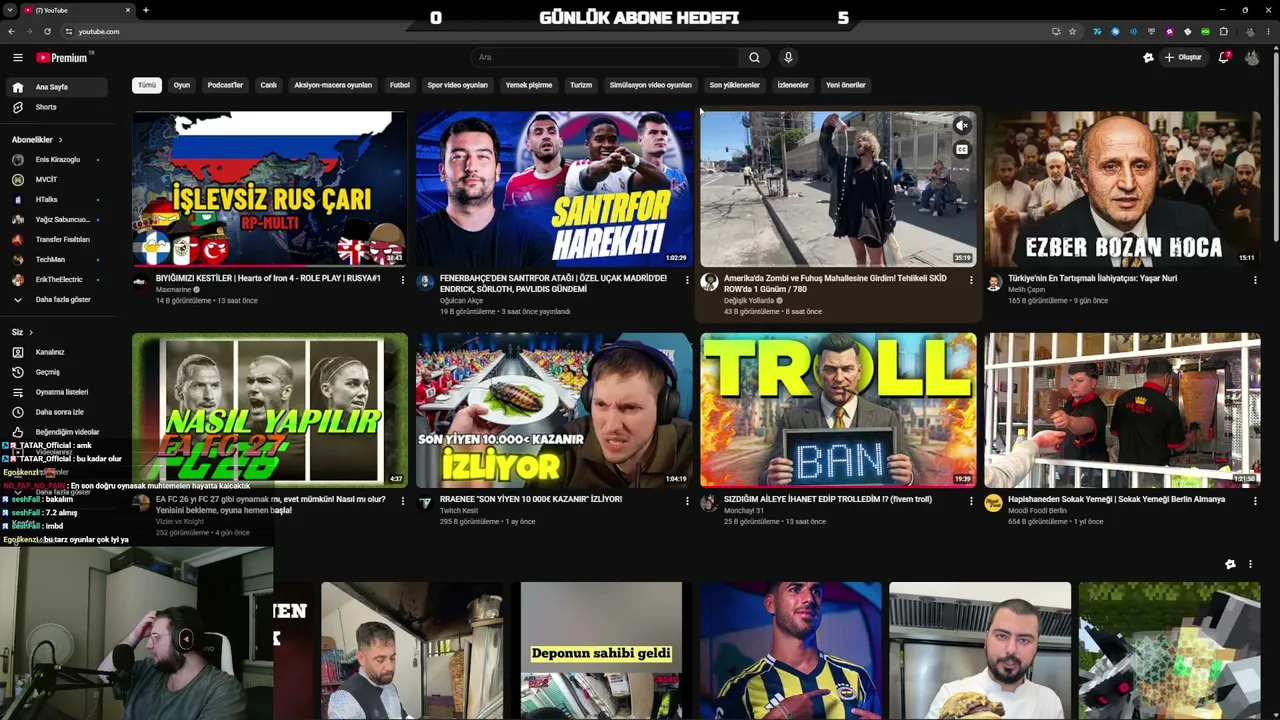Click the Maxmarine channel name
Viewport: 1280px width, 720px height.
click(173, 290)
